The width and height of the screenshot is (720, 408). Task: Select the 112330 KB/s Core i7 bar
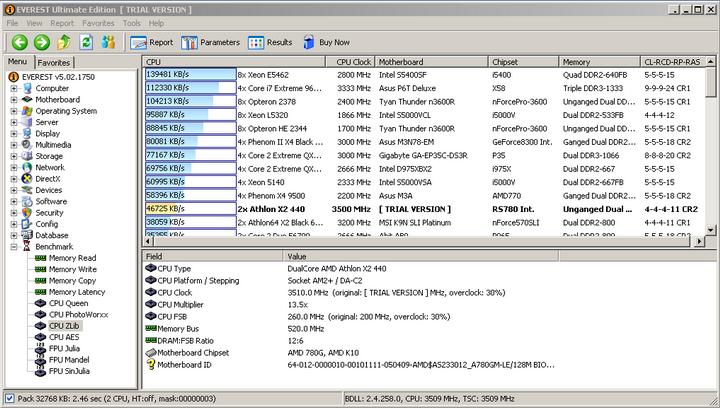[x=191, y=88]
